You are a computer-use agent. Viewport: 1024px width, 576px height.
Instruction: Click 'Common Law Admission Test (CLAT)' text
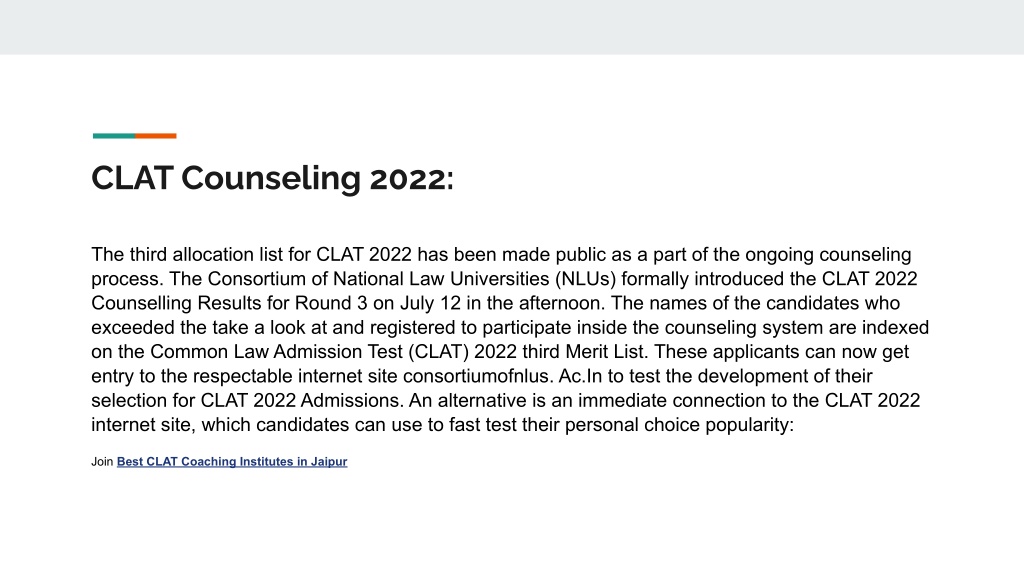(310, 352)
